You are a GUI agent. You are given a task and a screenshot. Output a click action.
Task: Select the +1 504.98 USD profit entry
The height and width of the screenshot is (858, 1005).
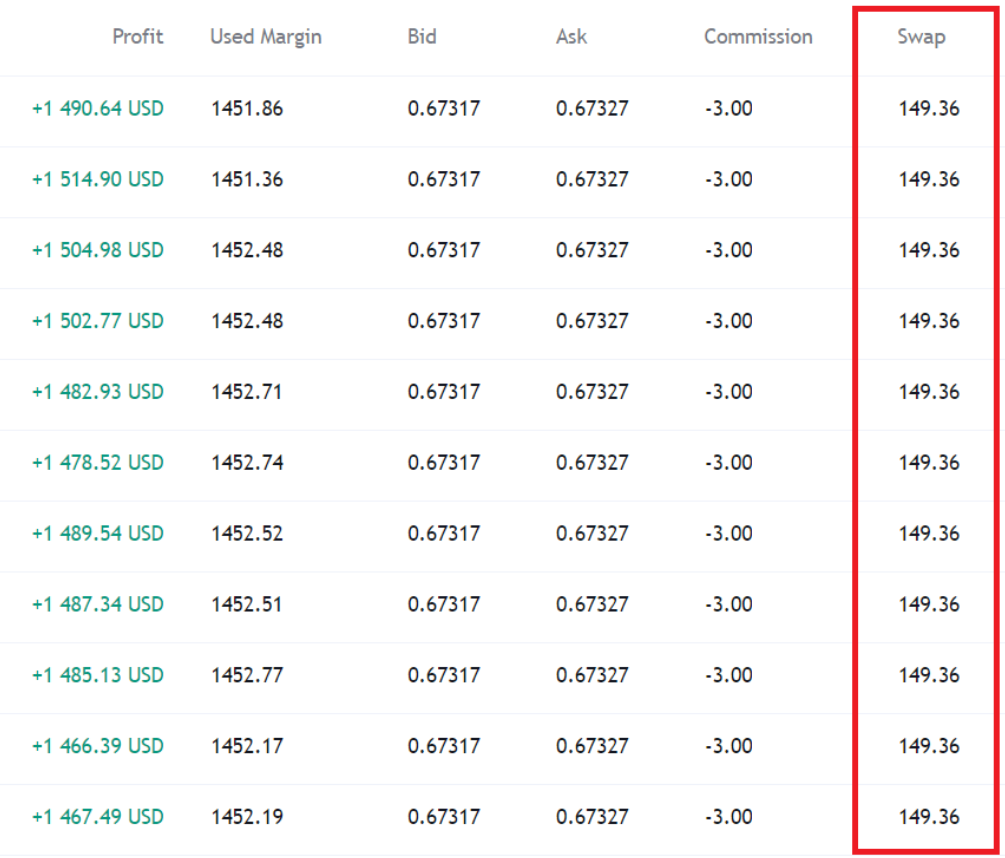pos(98,250)
